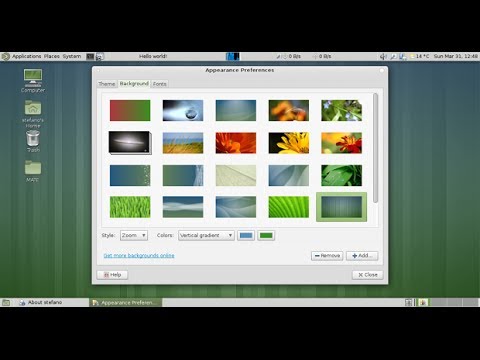Viewport: 480px width, 360px height.
Task: Click the Close button in dialog
Action: tap(368, 275)
